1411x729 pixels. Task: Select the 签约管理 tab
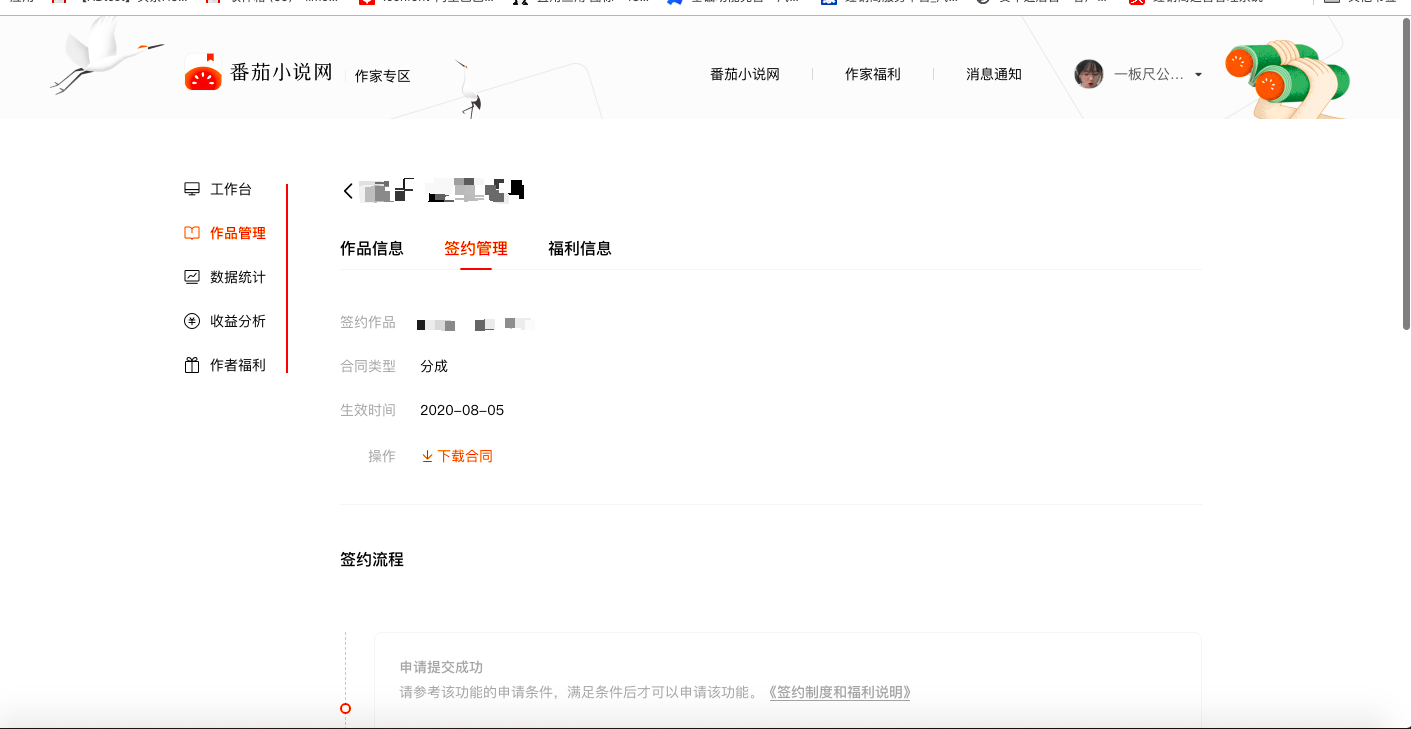476,249
